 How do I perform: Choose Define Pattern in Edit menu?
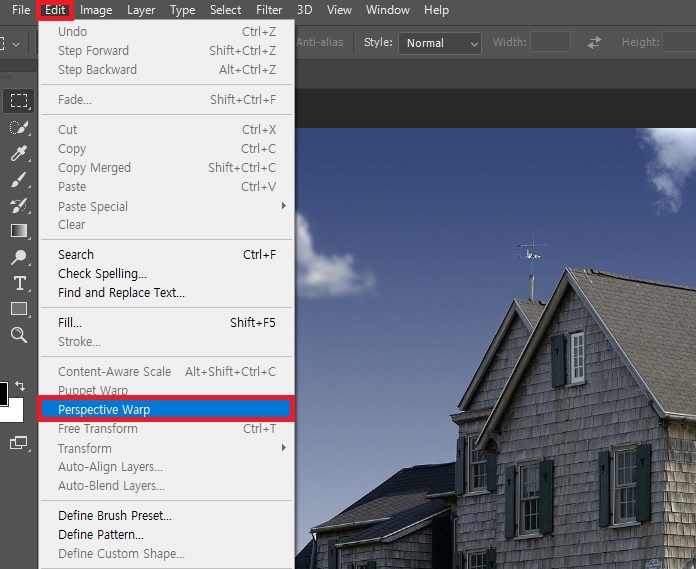click(167, 534)
